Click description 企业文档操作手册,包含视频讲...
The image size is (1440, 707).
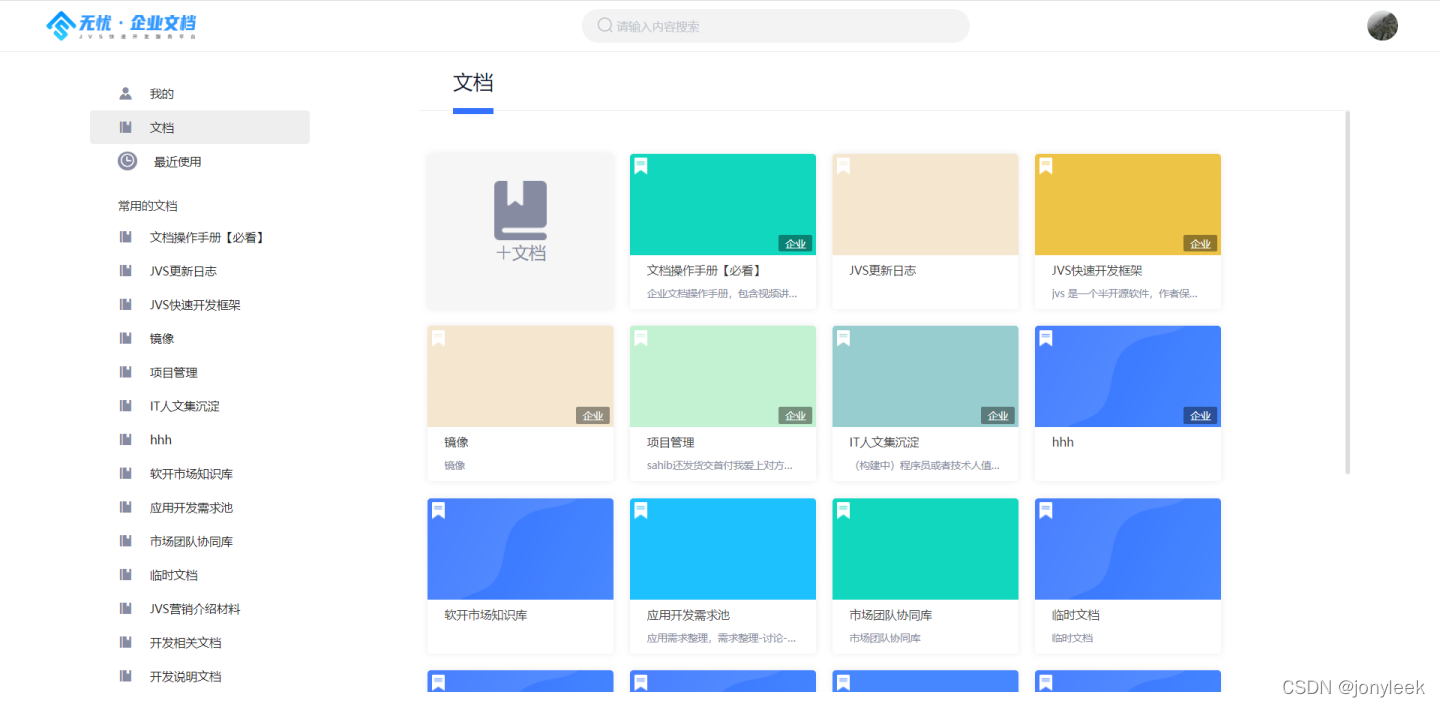[722, 293]
